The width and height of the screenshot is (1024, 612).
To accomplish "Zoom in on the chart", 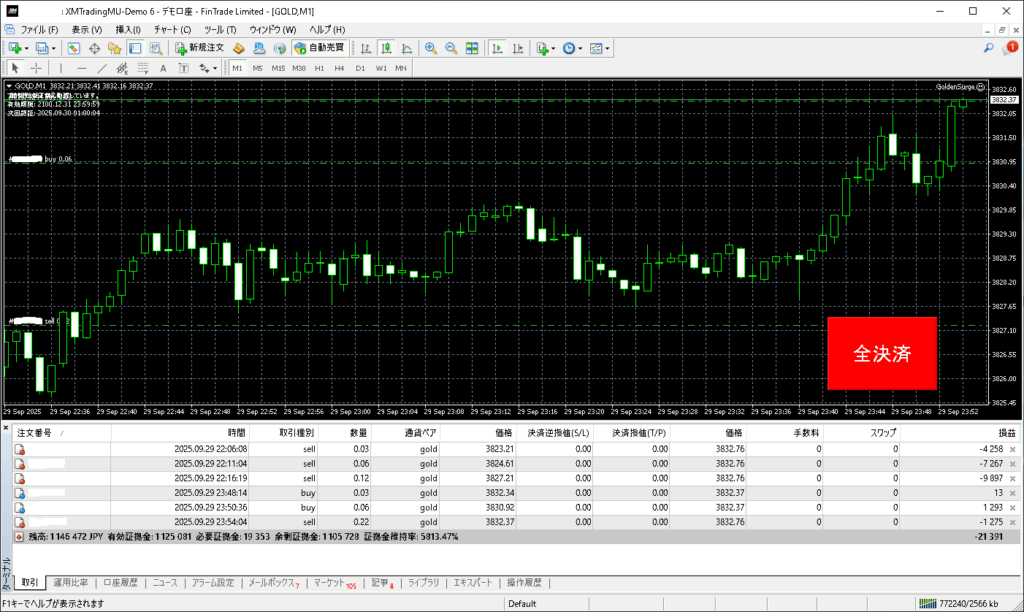I will click(431, 47).
